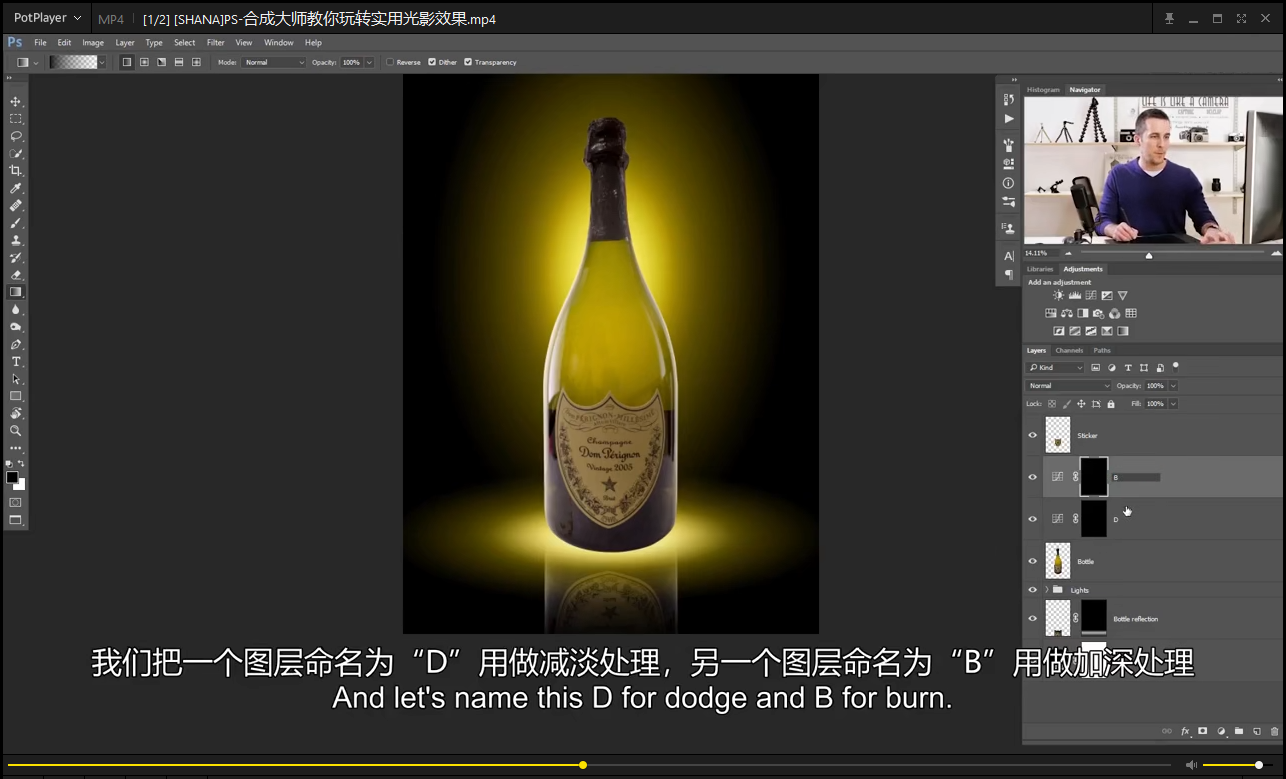The height and width of the screenshot is (779, 1286).
Task: Choose the Diamond Gradient style
Action: pos(196,62)
